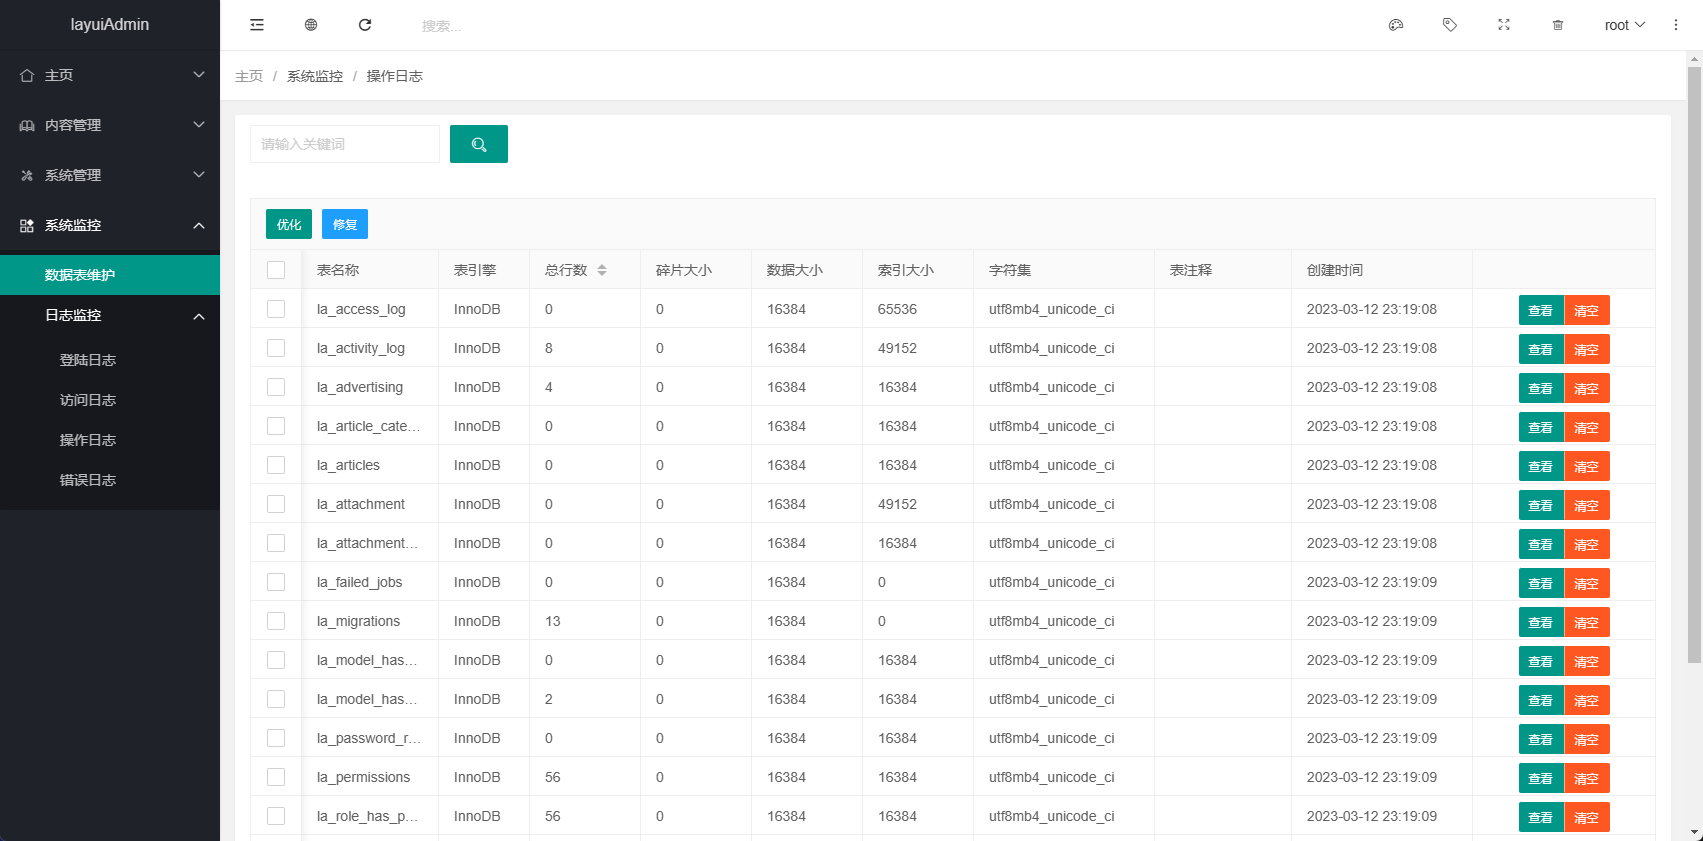
Task: Check the la_advertising row checkbox
Action: 276,387
